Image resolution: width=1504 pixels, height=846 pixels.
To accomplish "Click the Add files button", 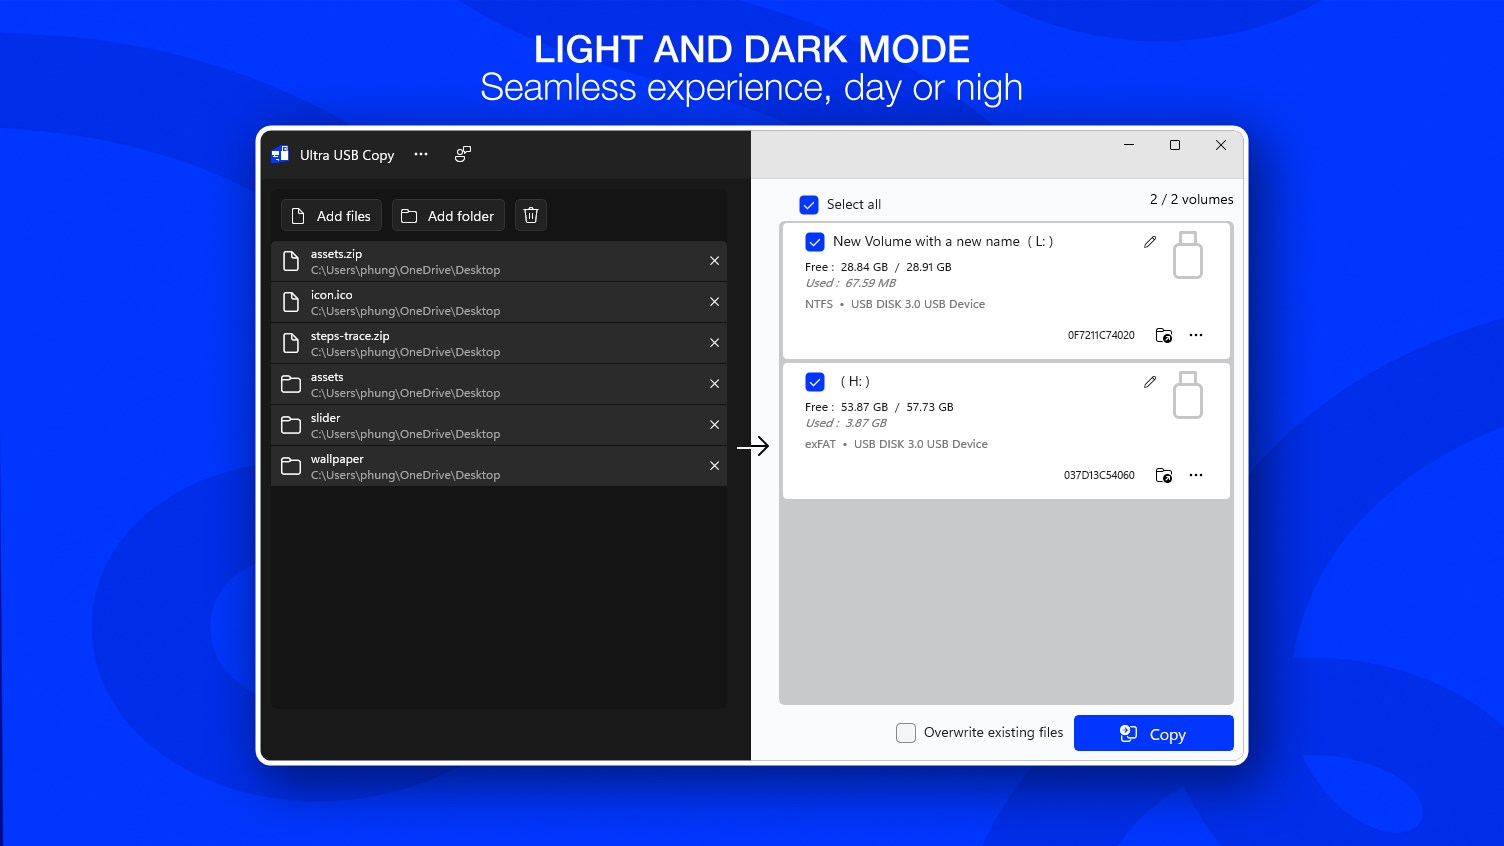I will 331,215.
